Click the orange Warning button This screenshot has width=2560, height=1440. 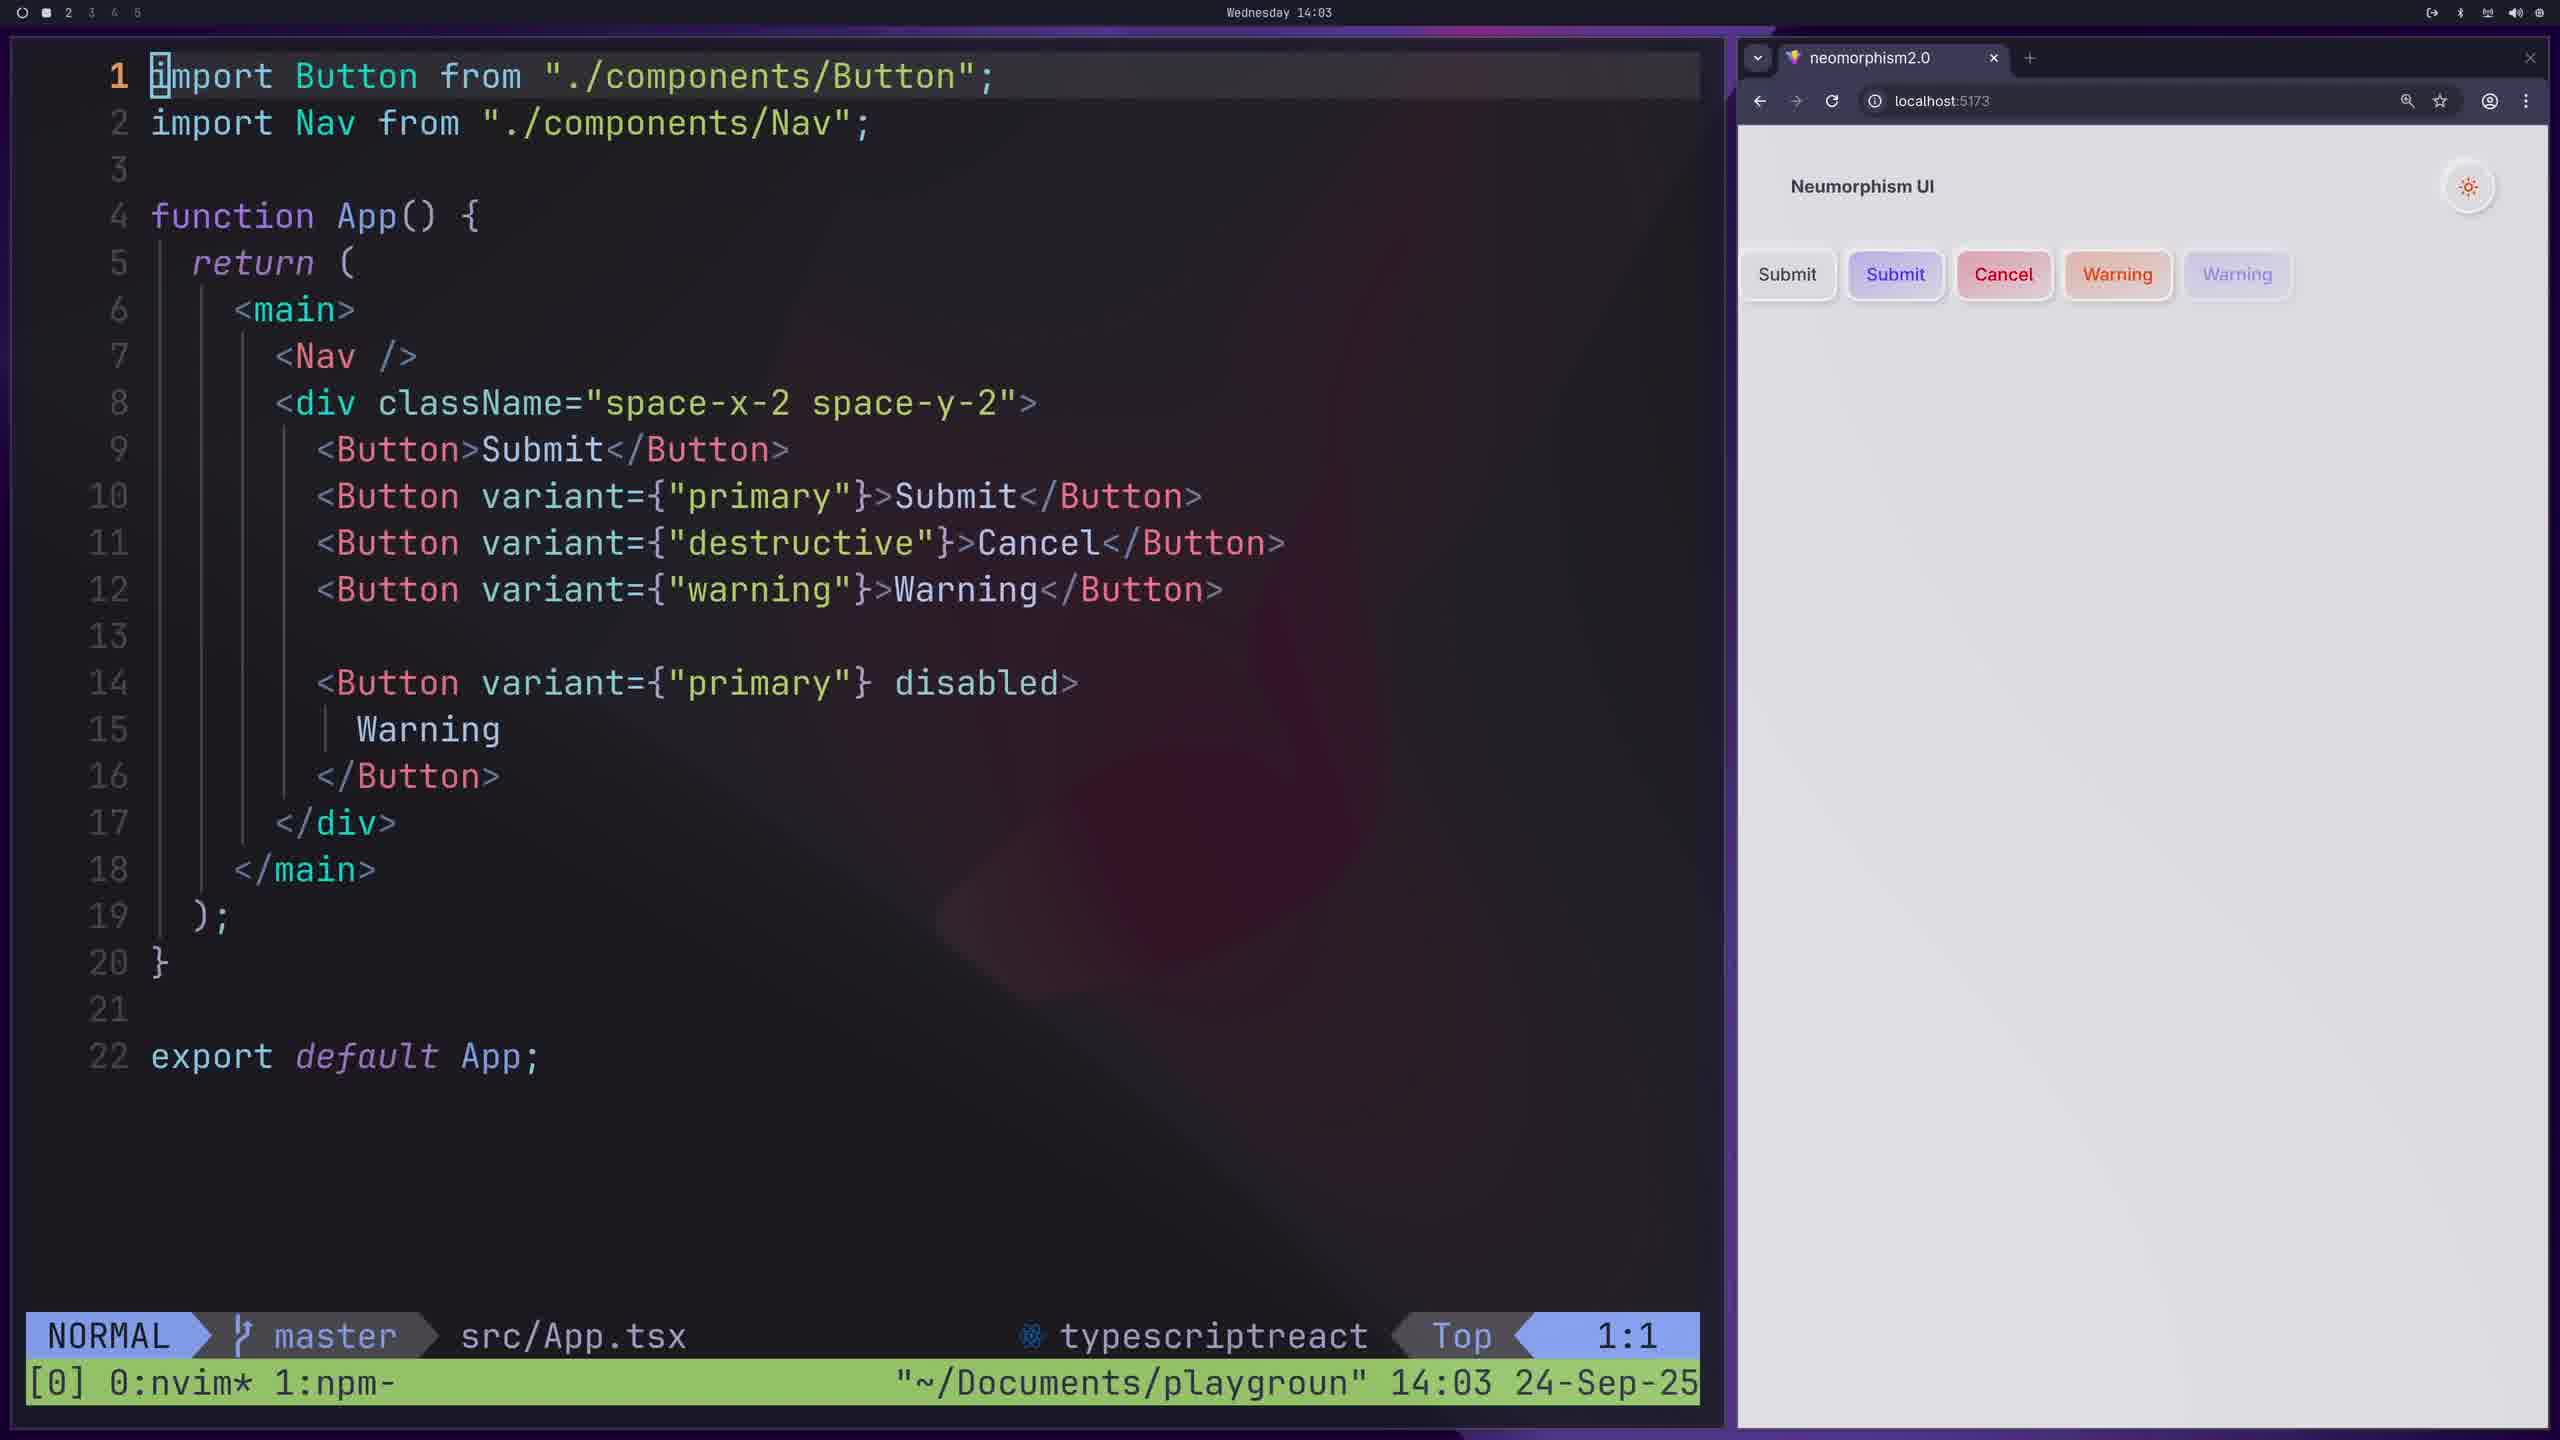click(2117, 275)
